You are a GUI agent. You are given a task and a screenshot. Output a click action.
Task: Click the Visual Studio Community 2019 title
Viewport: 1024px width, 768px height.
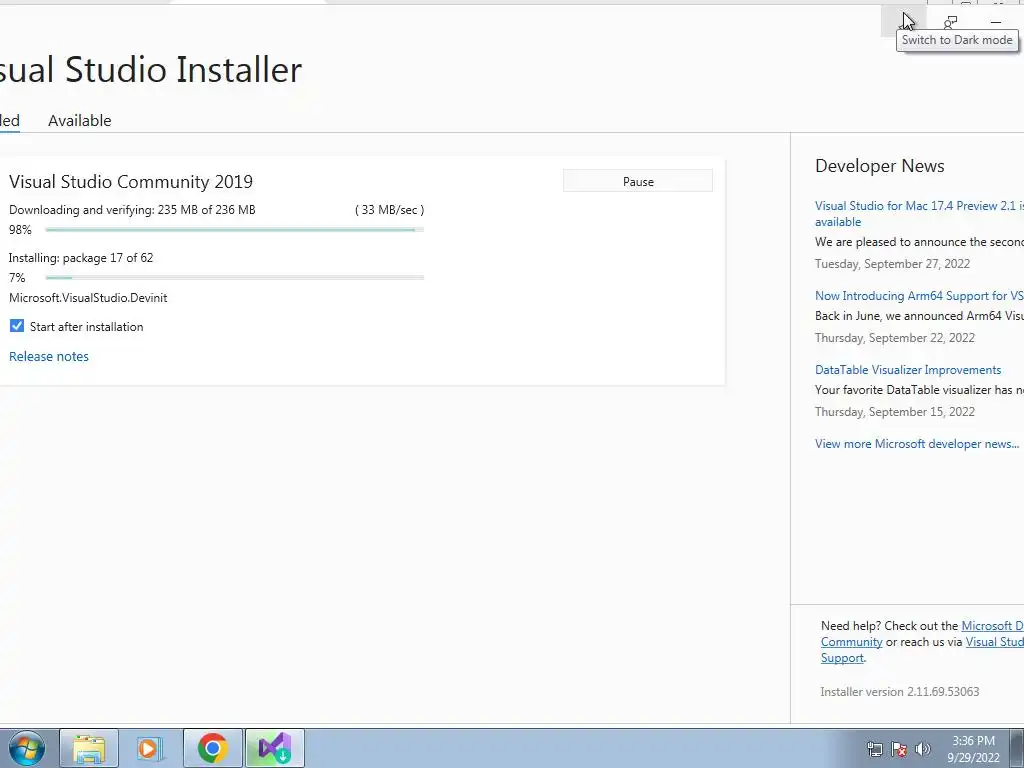pos(131,182)
